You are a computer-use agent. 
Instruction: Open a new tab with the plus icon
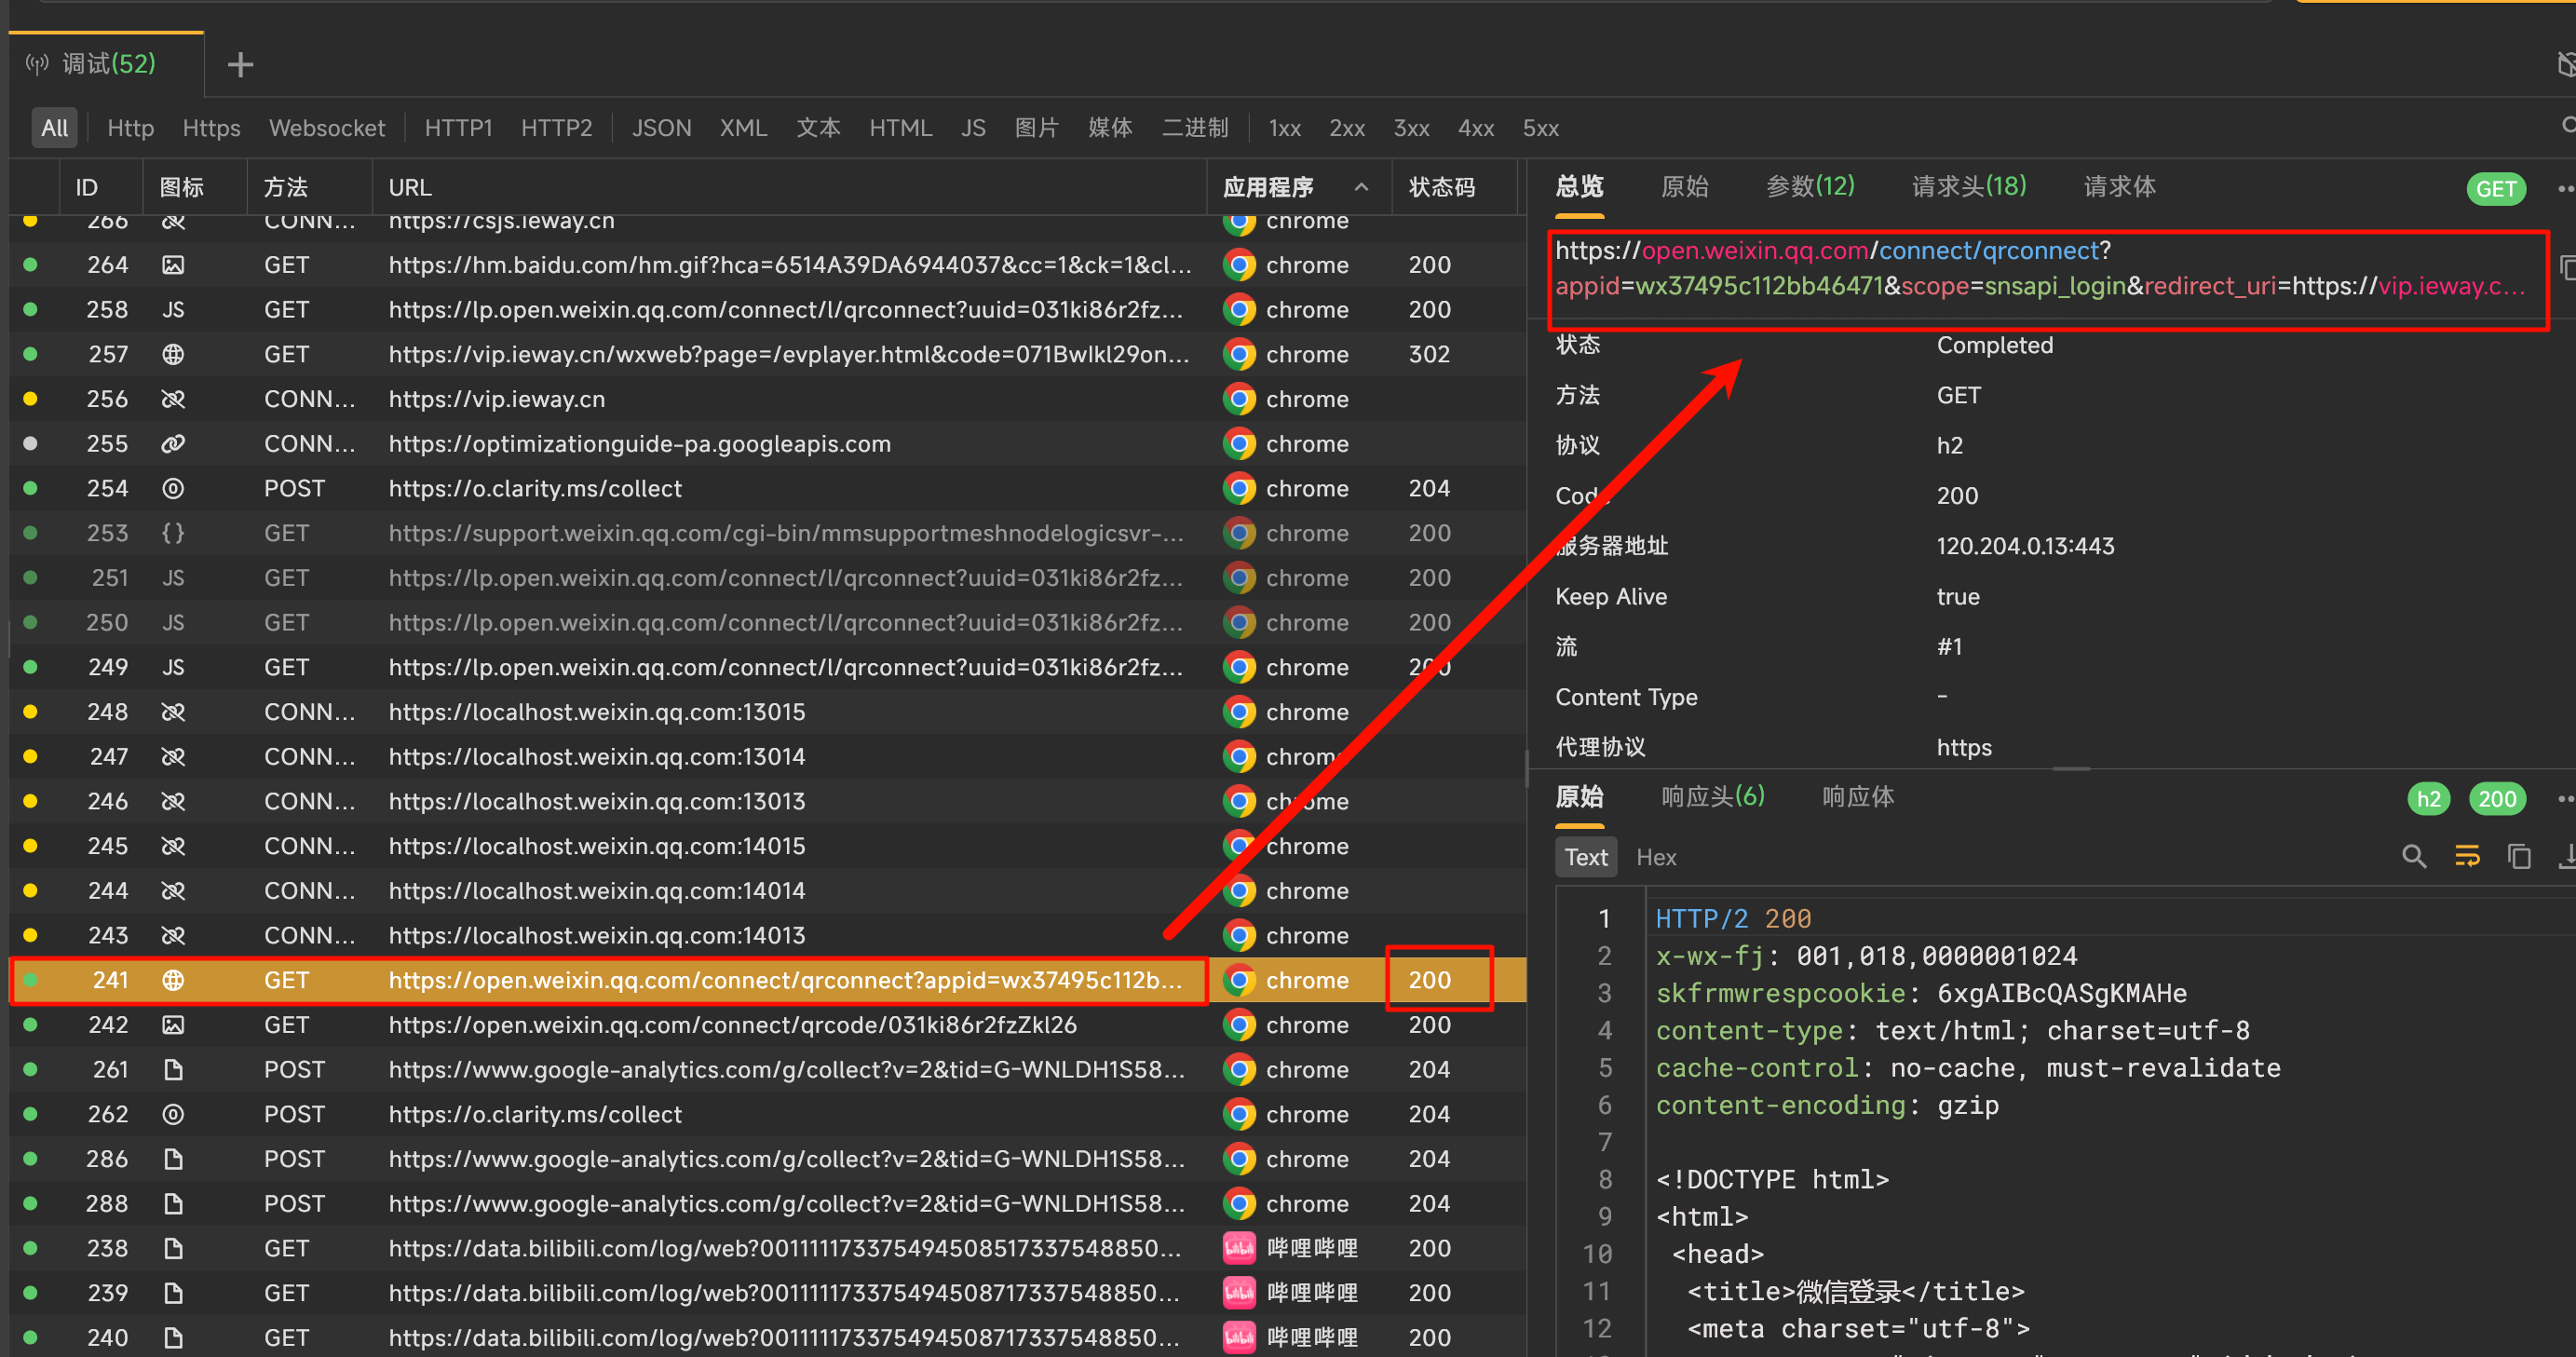[240, 65]
